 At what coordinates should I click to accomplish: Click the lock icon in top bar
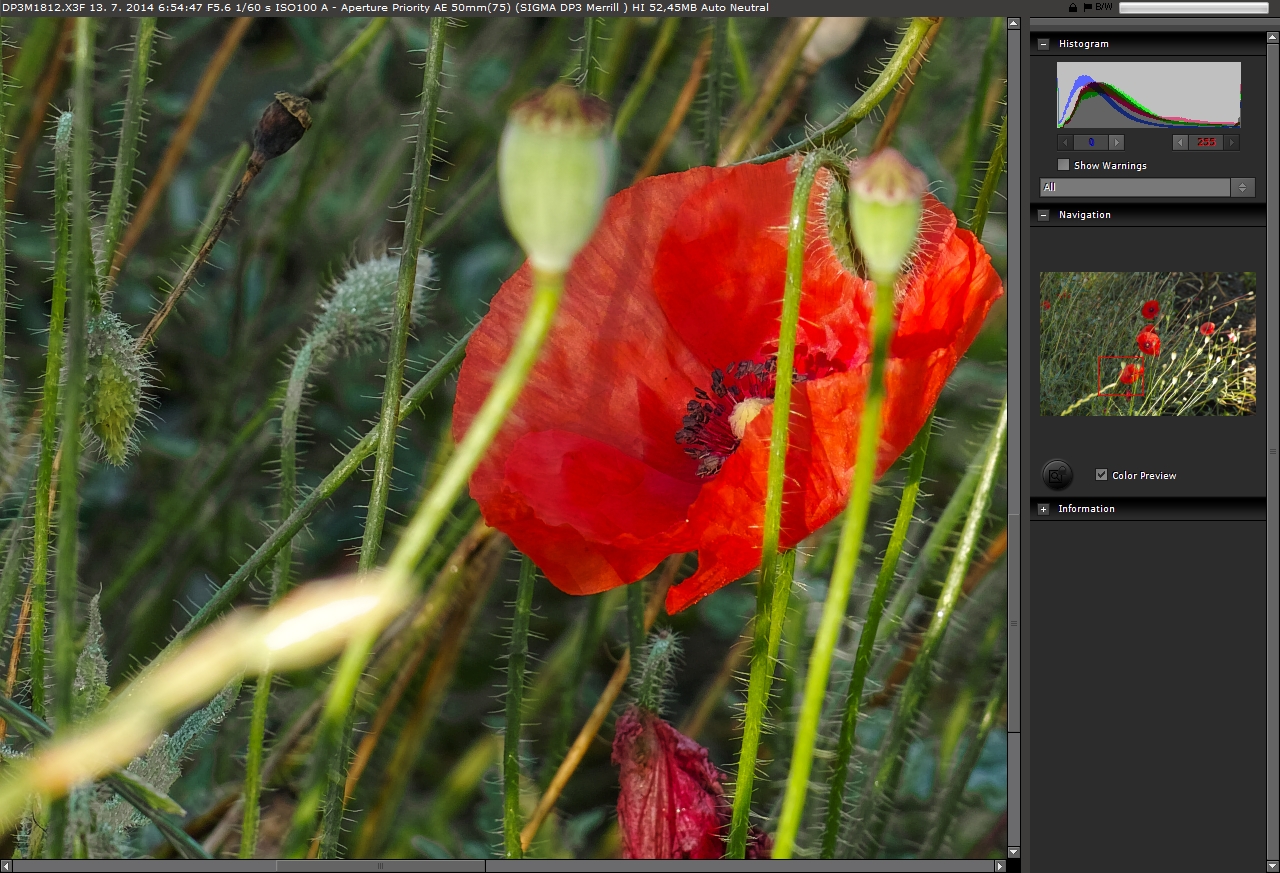pyautogui.click(x=1073, y=7)
